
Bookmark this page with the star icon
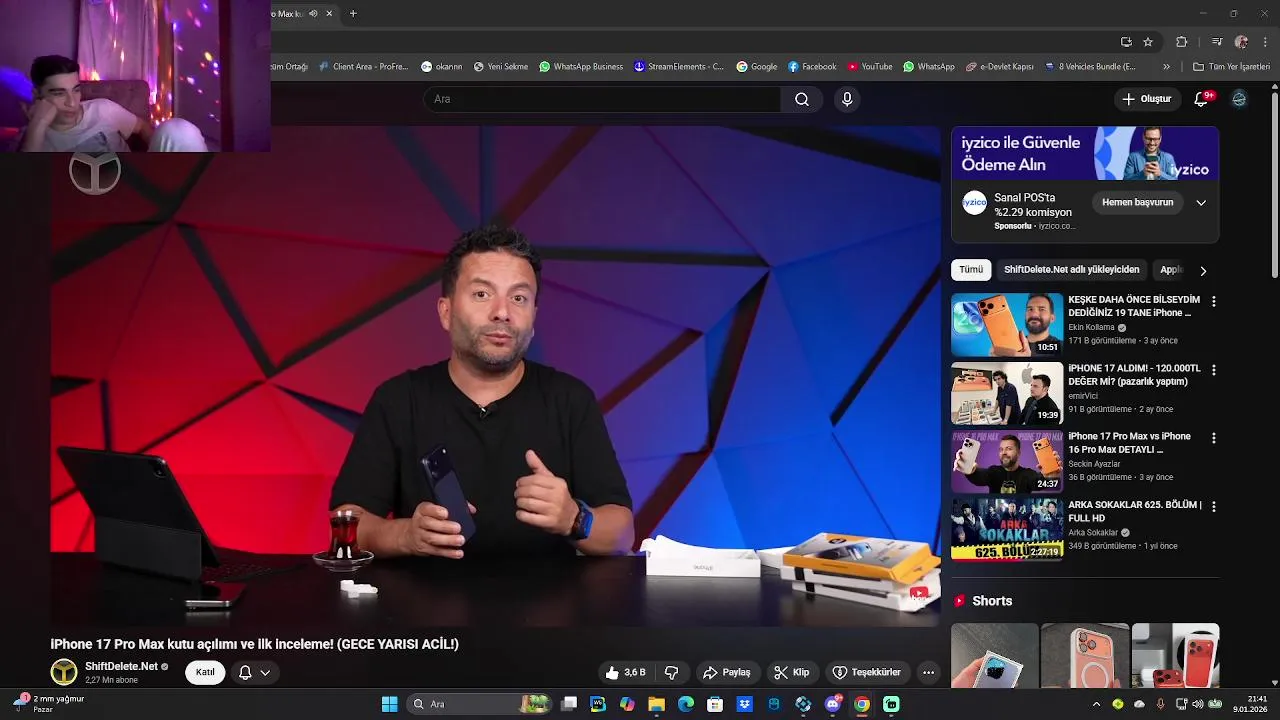click(x=1148, y=42)
